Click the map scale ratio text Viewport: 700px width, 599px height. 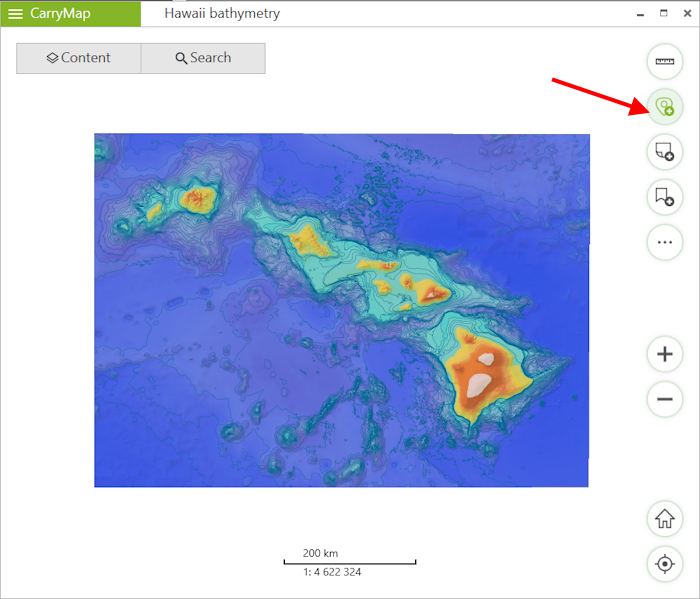332,573
